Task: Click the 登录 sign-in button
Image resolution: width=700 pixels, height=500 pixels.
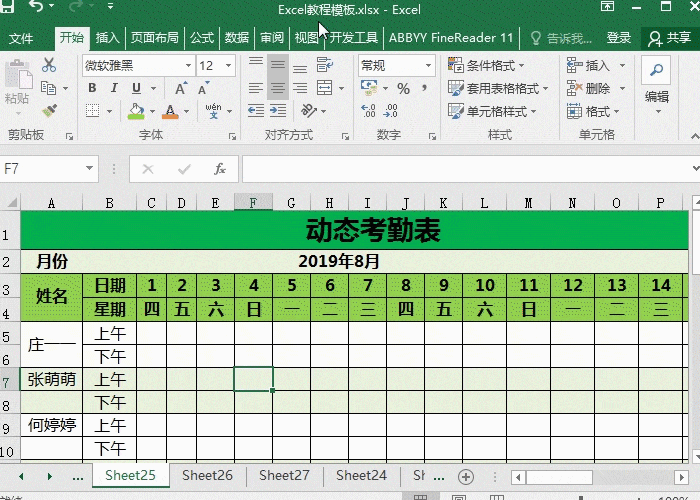Action: point(619,38)
